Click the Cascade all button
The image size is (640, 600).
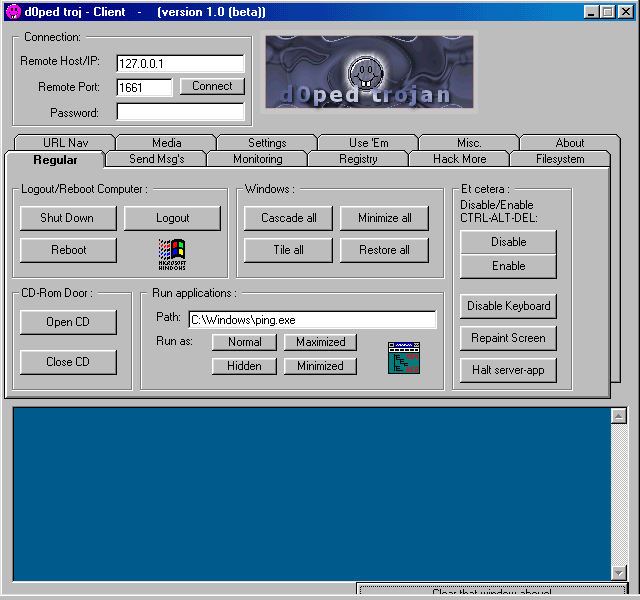click(289, 218)
